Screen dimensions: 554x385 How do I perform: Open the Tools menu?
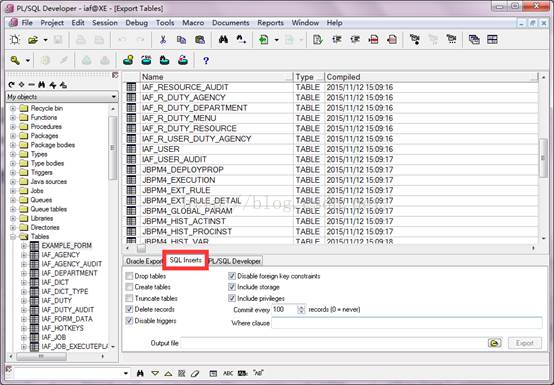[165, 23]
